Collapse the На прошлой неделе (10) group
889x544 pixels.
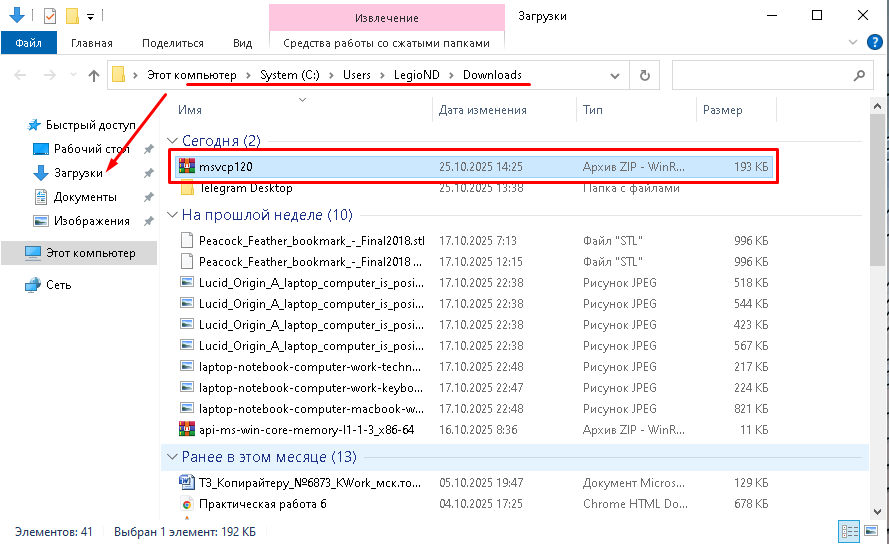click(x=173, y=215)
